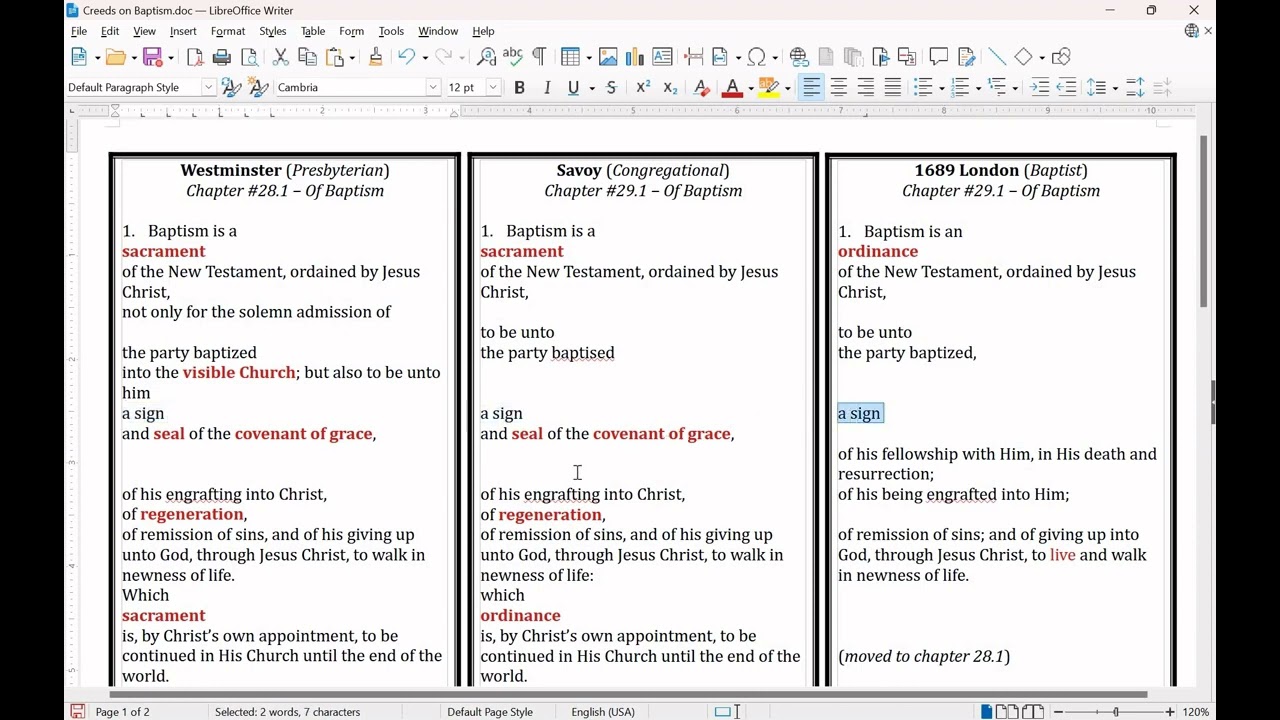Click the Decrease Indent icon

(x=1066, y=87)
